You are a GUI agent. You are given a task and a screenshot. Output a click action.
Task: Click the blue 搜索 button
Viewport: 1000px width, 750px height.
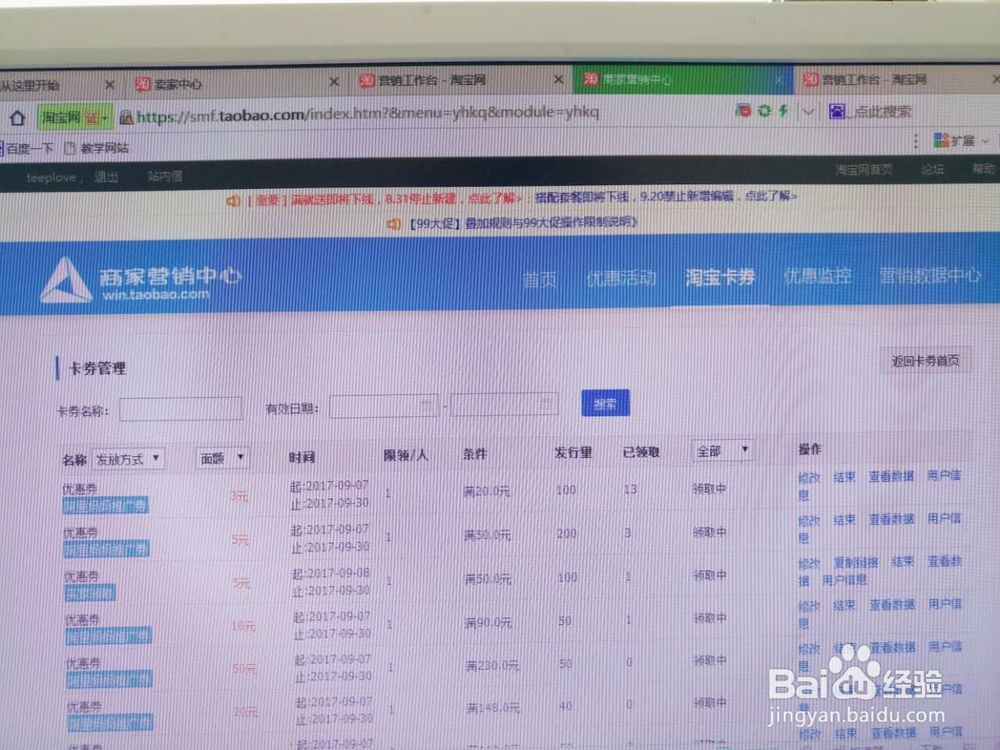[605, 403]
